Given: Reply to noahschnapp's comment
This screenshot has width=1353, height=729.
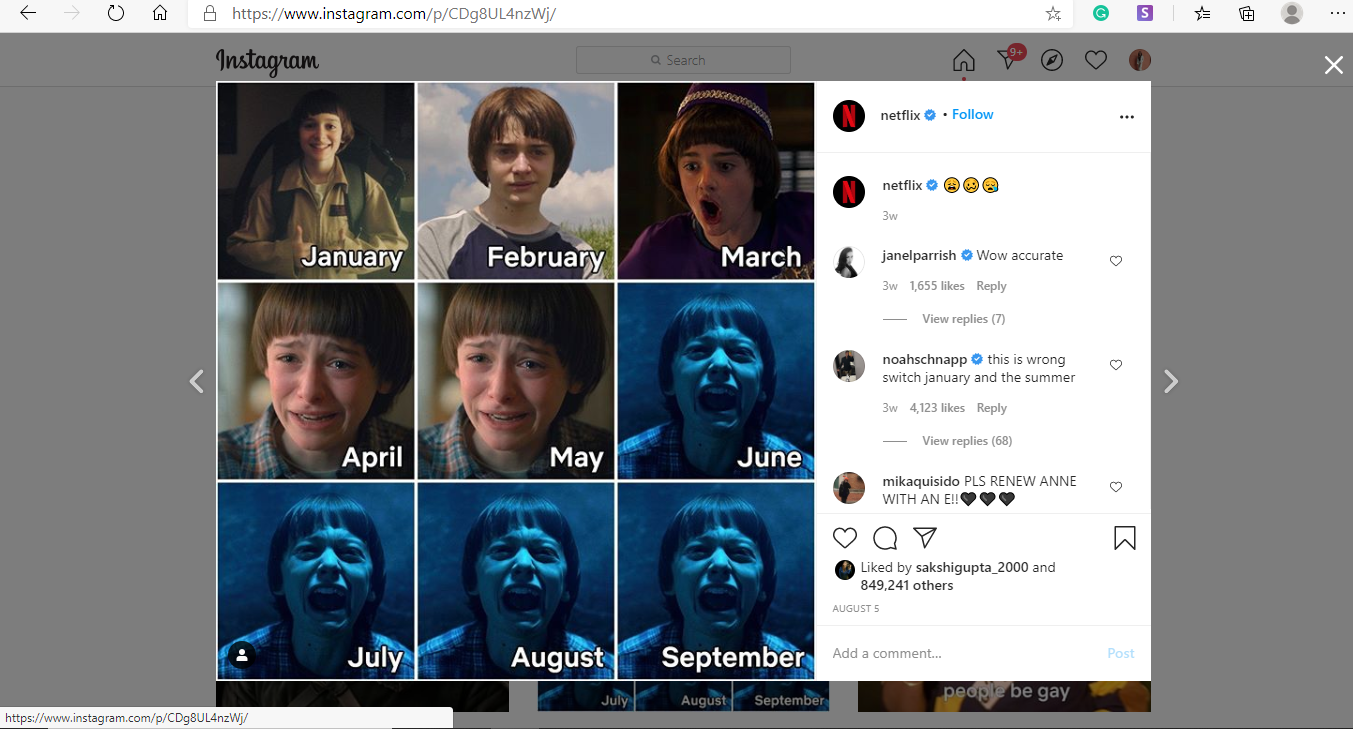Looking at the screenshot, I should [991, 408].
